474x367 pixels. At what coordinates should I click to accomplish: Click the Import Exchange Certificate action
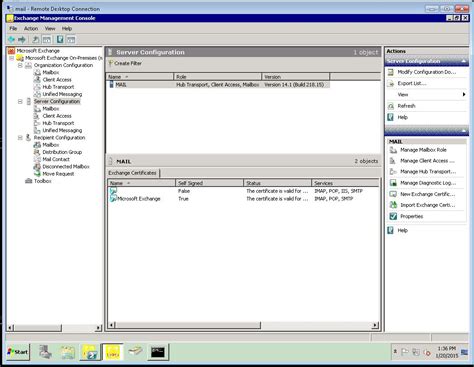[x=427, y=205]
